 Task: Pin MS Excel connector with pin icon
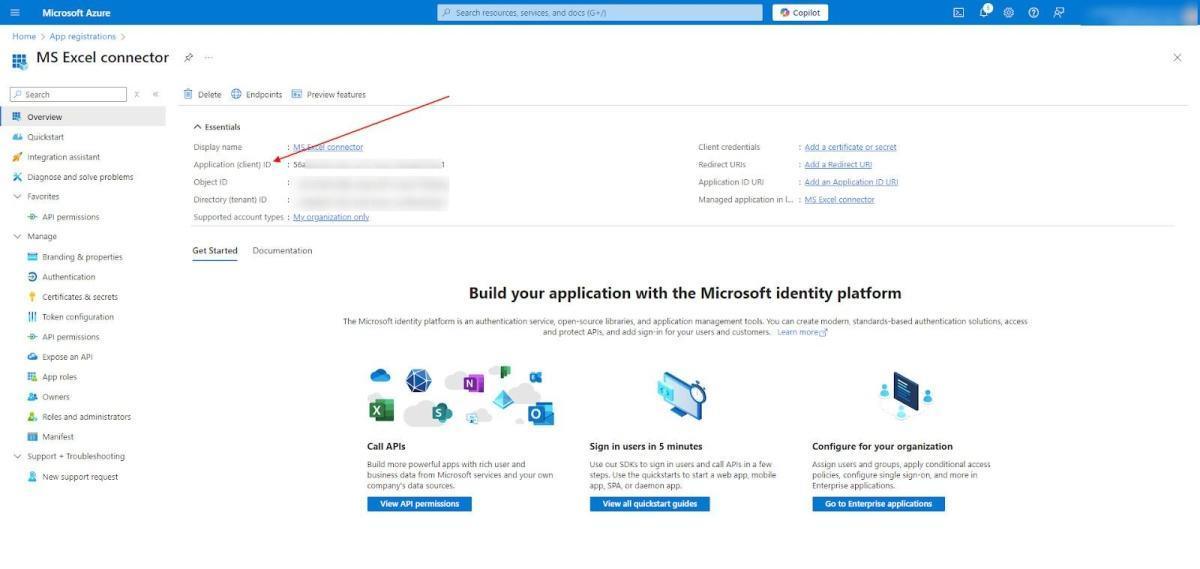click(188, 58)
